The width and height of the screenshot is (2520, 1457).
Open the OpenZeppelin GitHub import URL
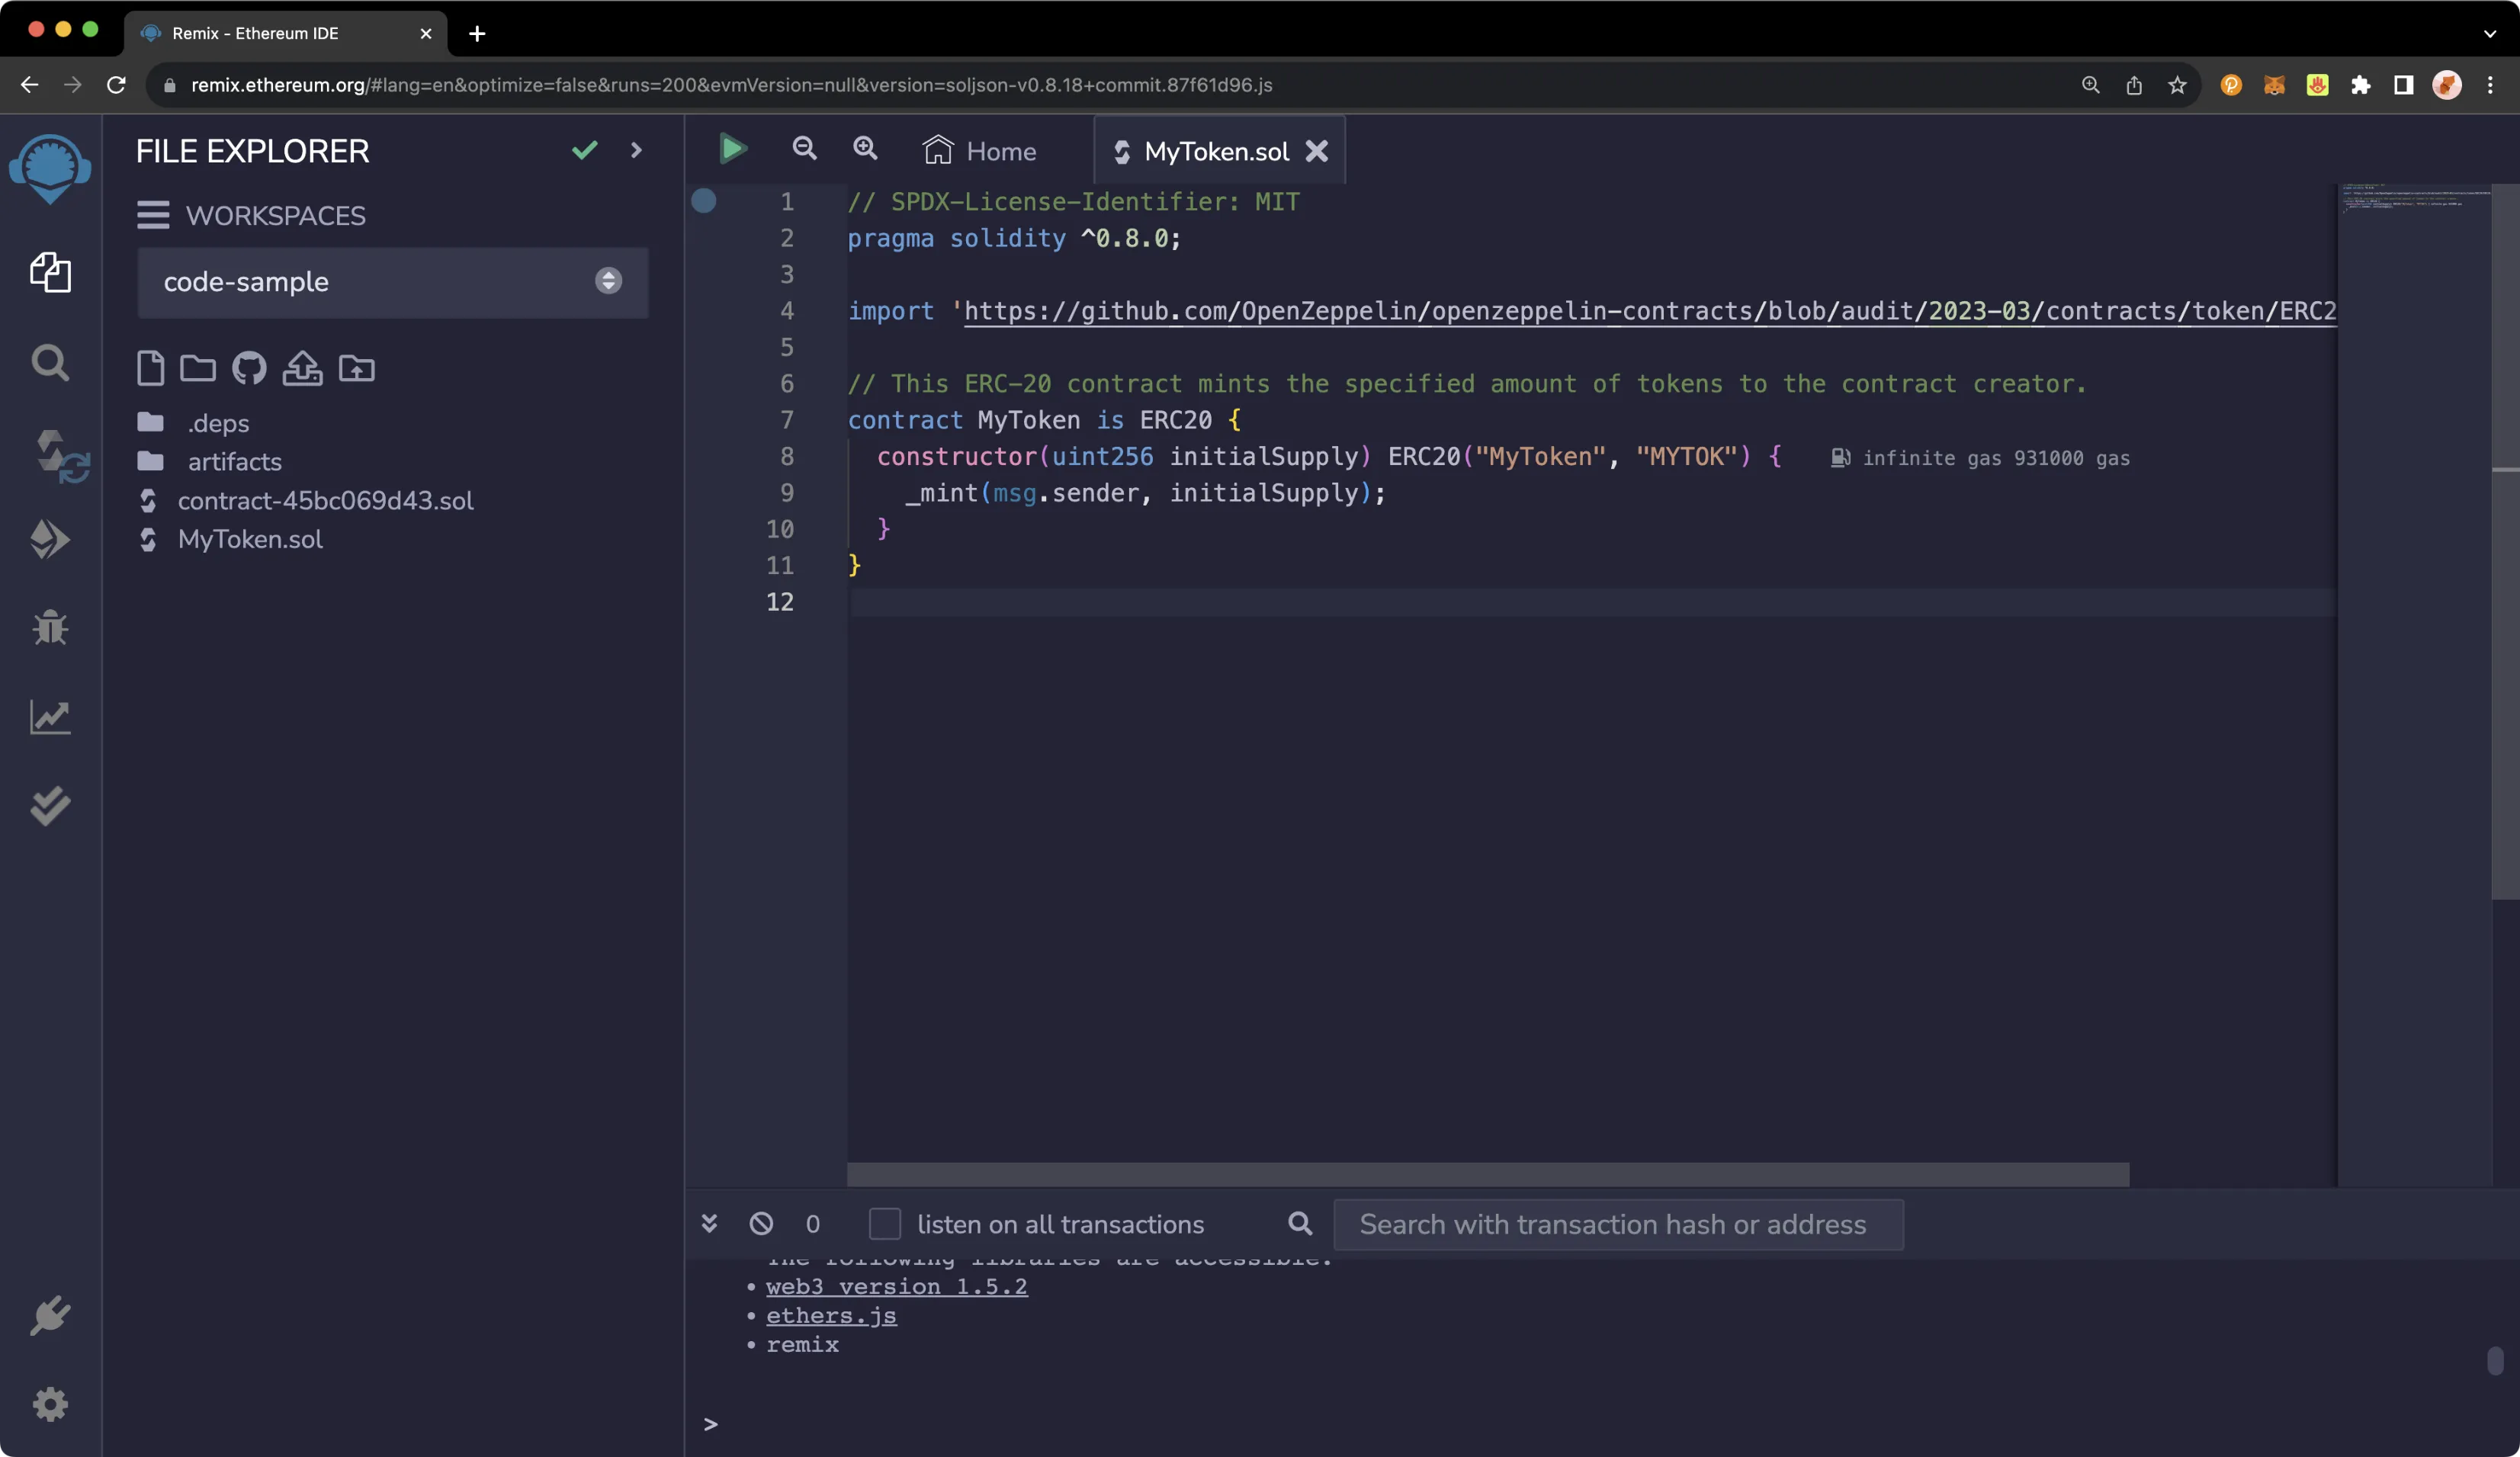pyautogui.click(x=1649, y=311)
